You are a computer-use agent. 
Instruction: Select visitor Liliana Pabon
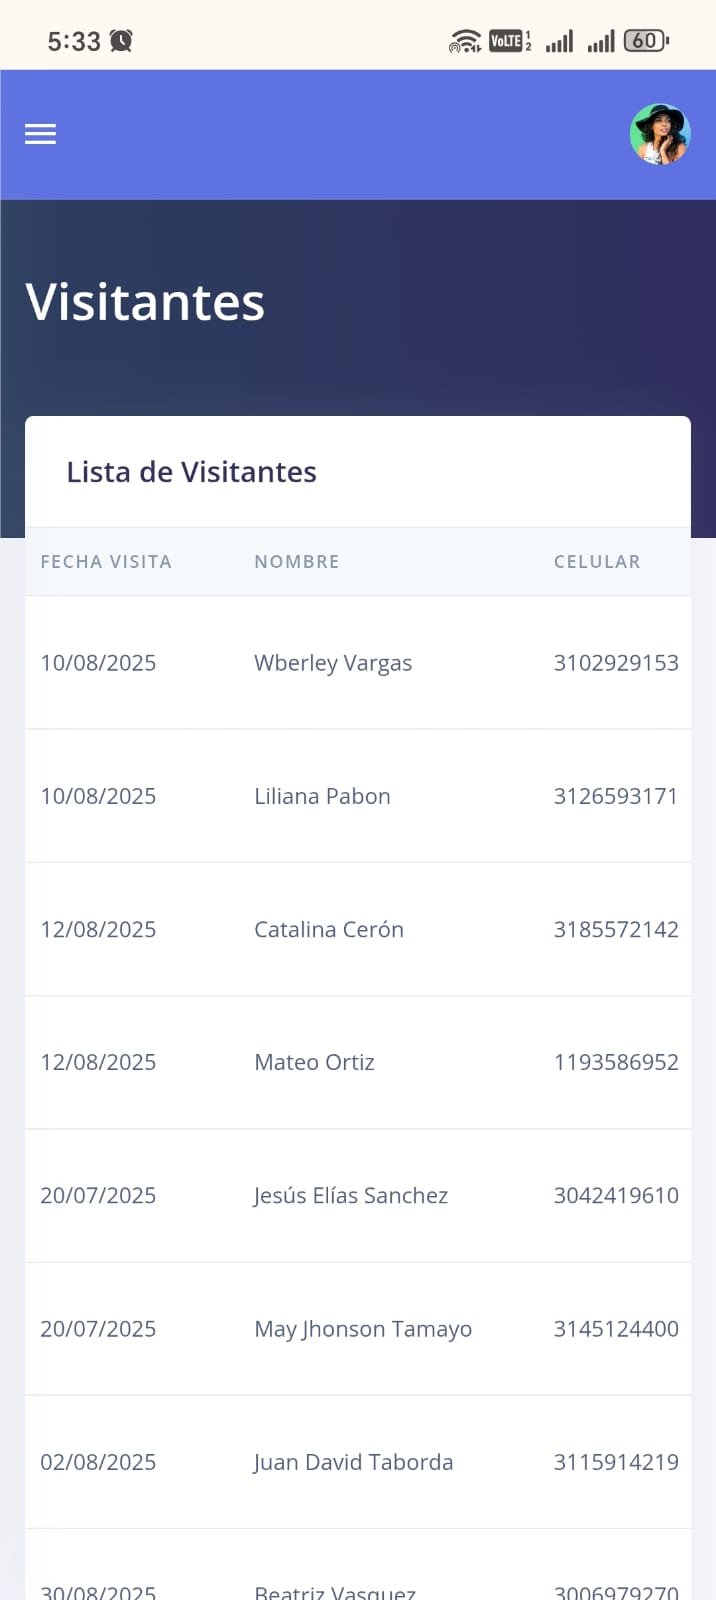pyautogui.click(x=322, y=796)
